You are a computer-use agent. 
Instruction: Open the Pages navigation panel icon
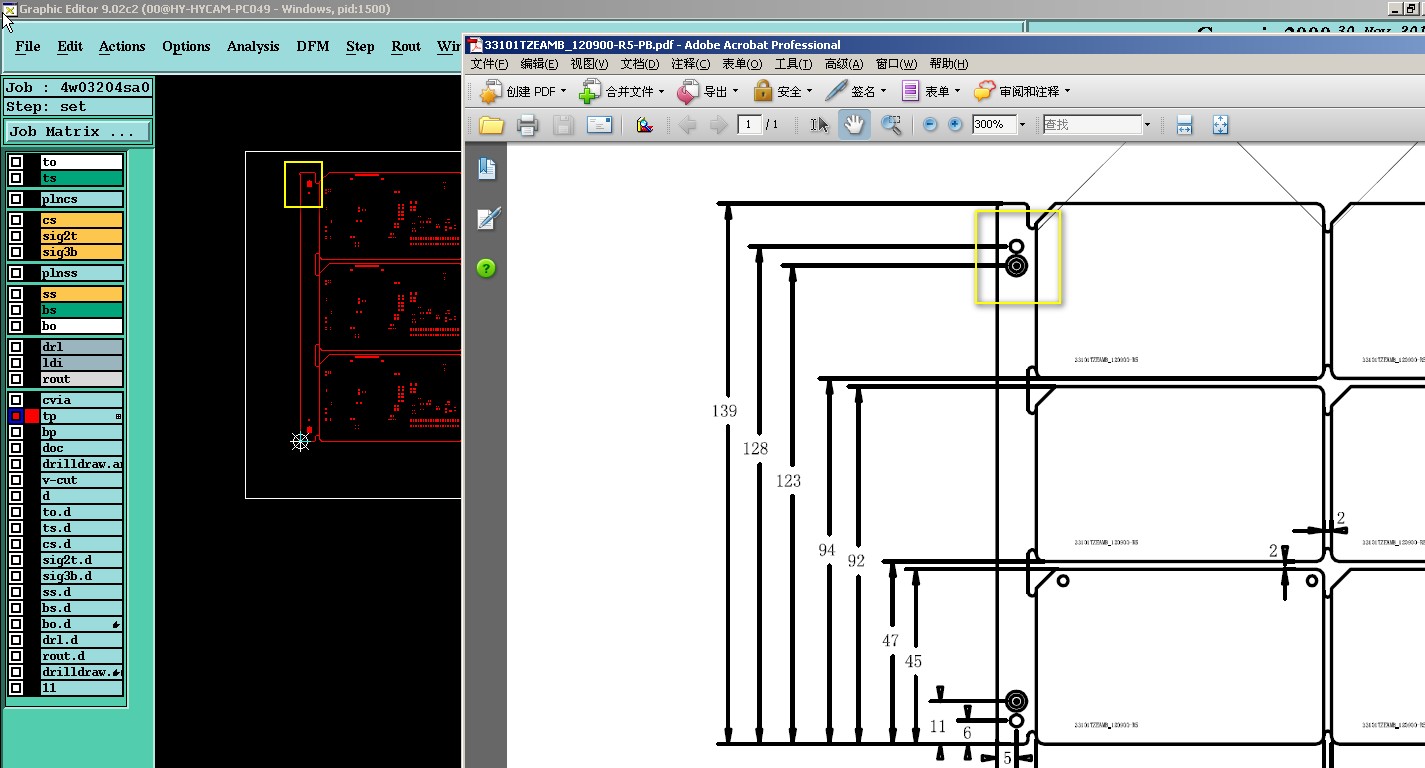[x=487, y=168]
